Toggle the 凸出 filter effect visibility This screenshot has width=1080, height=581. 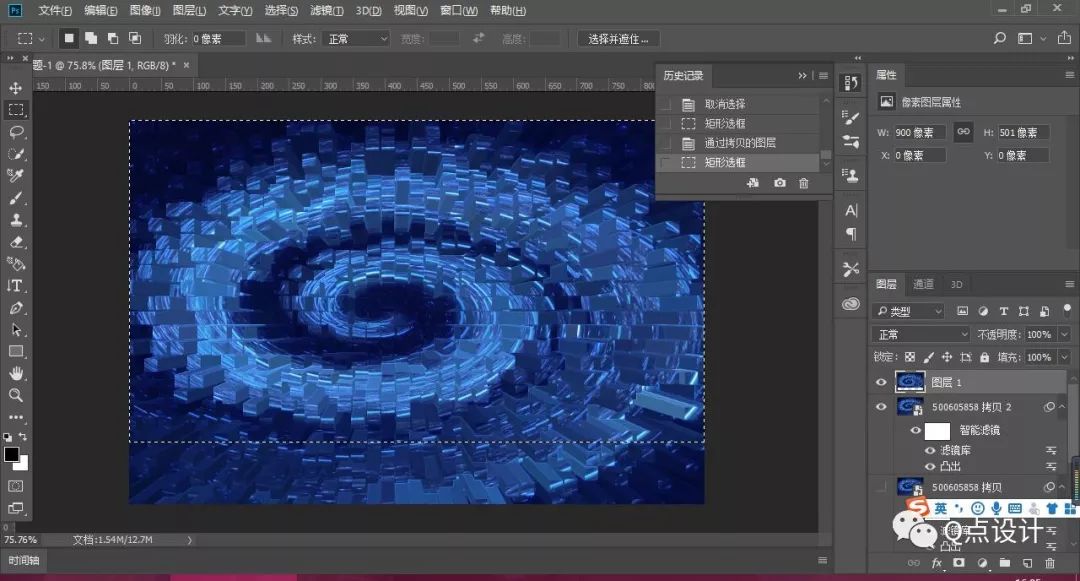pyautogui.click(x=930, y=466)
